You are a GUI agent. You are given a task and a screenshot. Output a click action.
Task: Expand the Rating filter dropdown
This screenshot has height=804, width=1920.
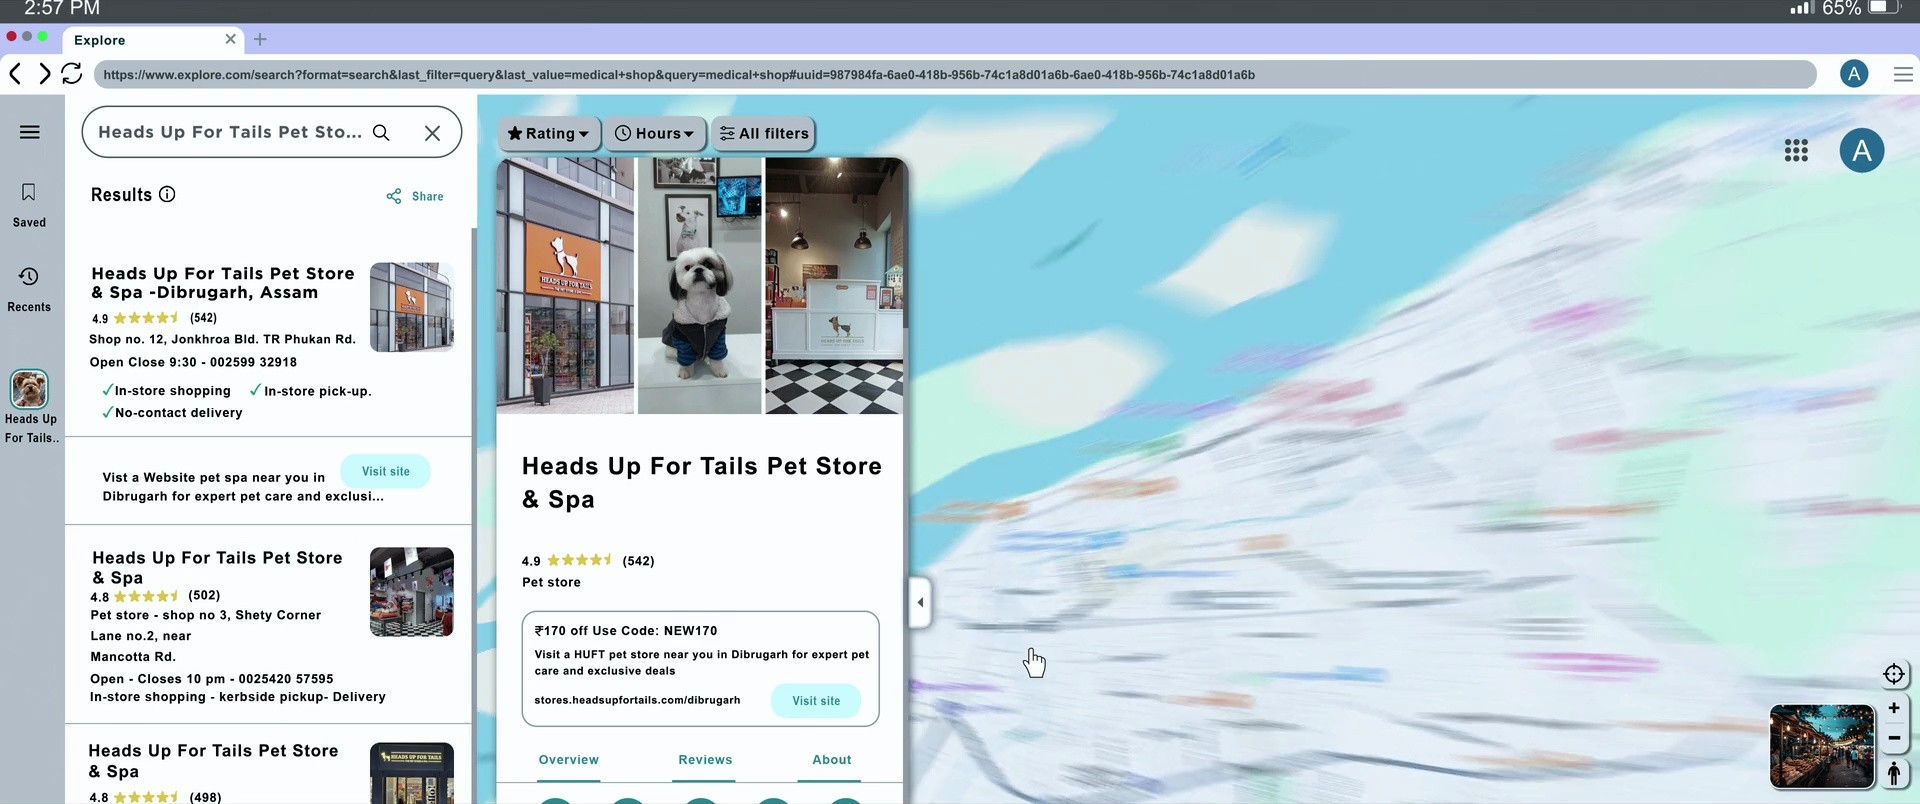(x=548, y=133)
